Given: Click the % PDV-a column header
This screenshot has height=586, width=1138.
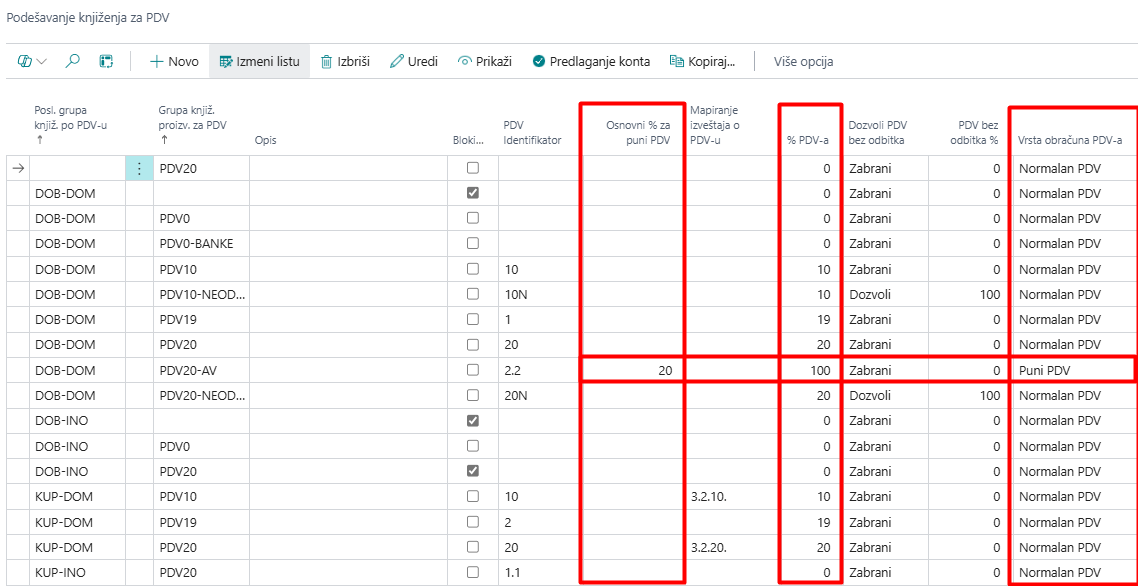Looking at the screenshot, I should coord(808,140).
